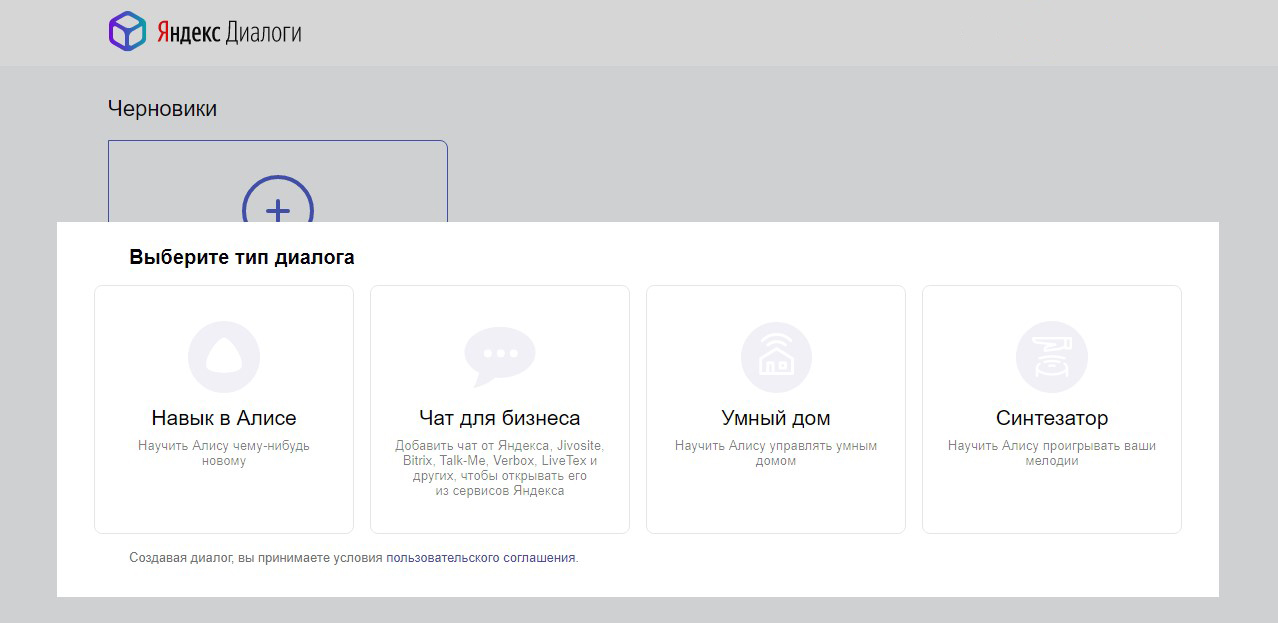The height and width of the screenshot is (623, 1278).
Task: Click the "Диалоги" text in header
Action: click(x=263, y=33)
